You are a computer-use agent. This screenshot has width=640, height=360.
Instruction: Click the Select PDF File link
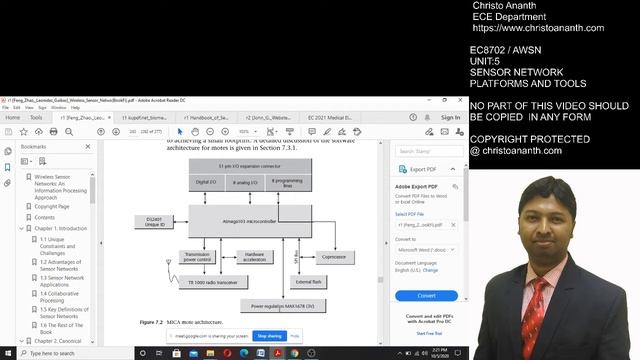[x=409, y=214]
